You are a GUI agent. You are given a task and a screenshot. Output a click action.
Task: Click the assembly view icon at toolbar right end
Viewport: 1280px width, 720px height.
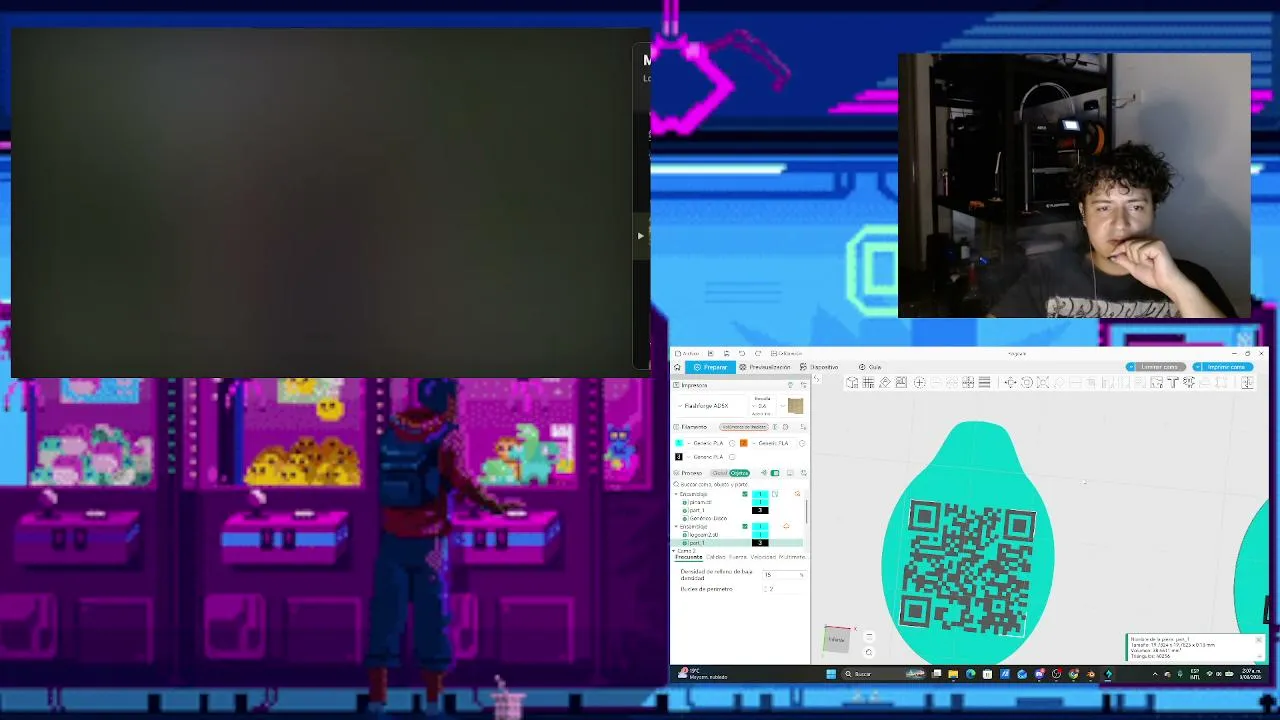tap(1247, 382)
